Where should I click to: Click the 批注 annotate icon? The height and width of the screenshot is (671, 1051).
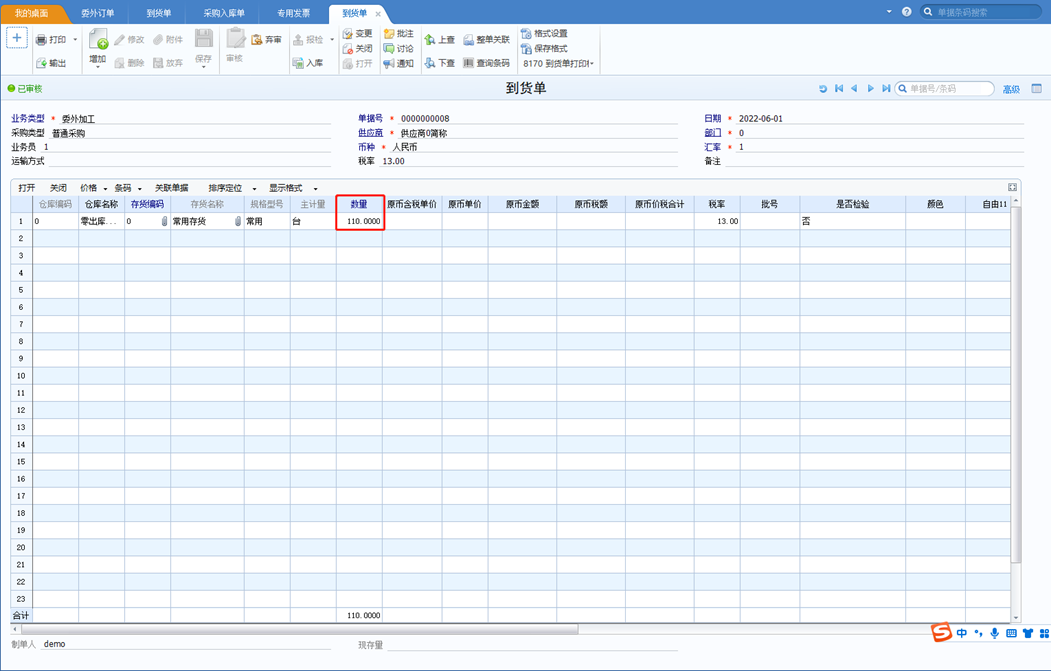pos(389,34)
